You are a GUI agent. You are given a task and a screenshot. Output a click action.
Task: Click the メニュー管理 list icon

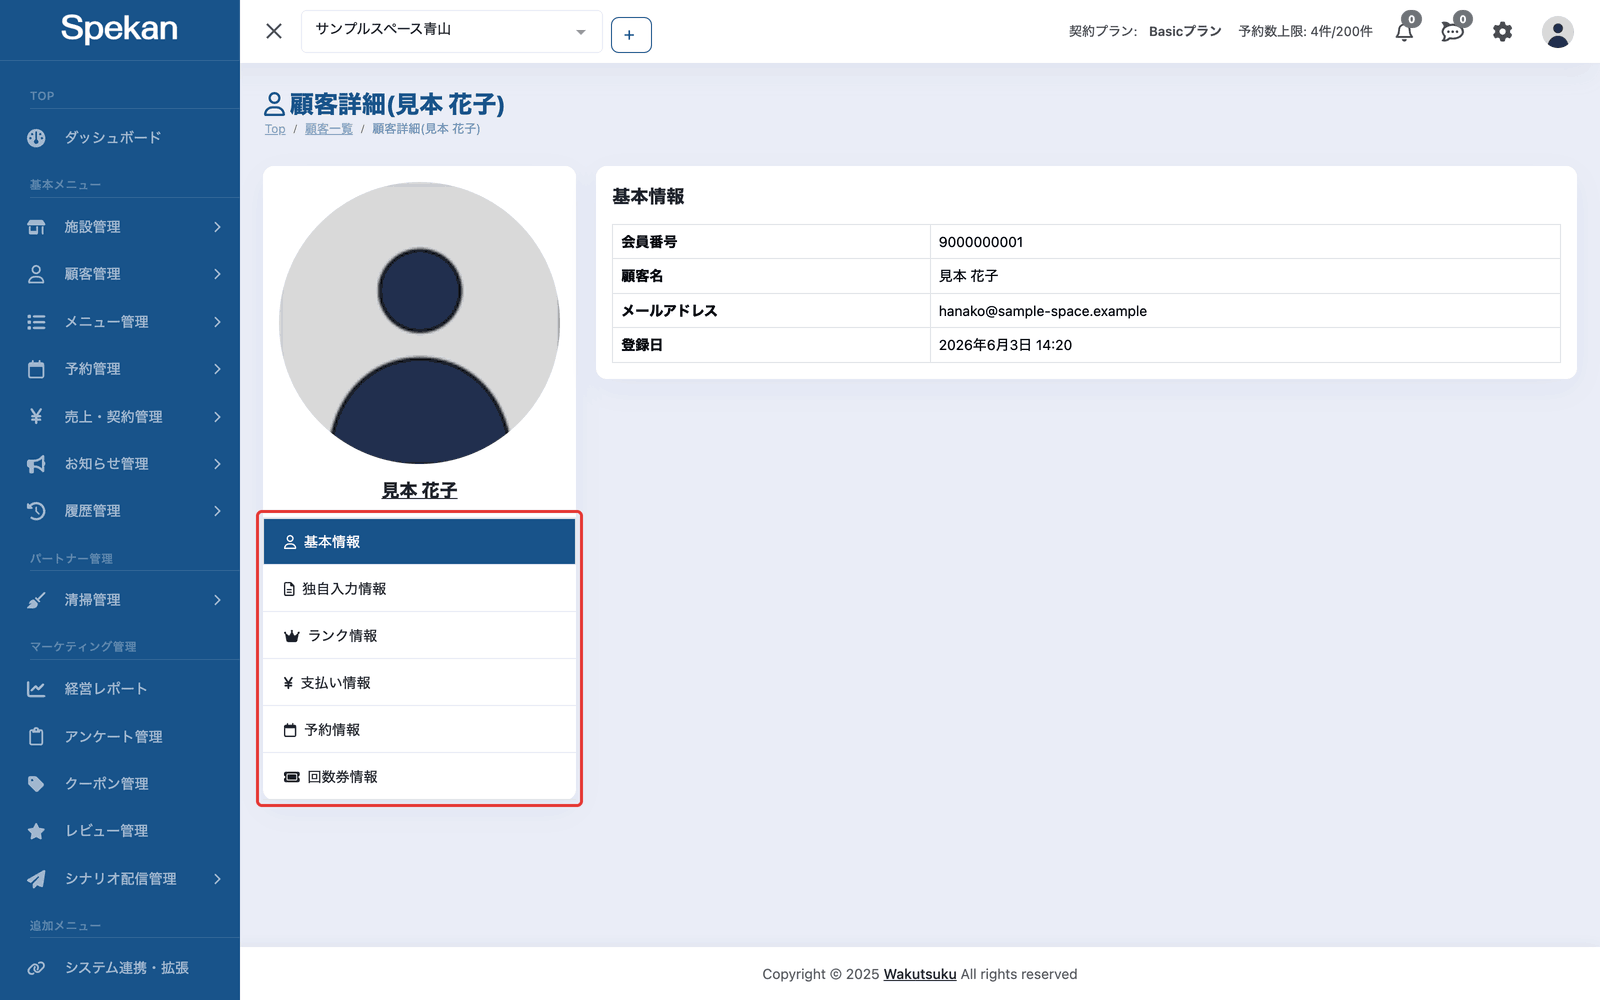pos(36,322)
